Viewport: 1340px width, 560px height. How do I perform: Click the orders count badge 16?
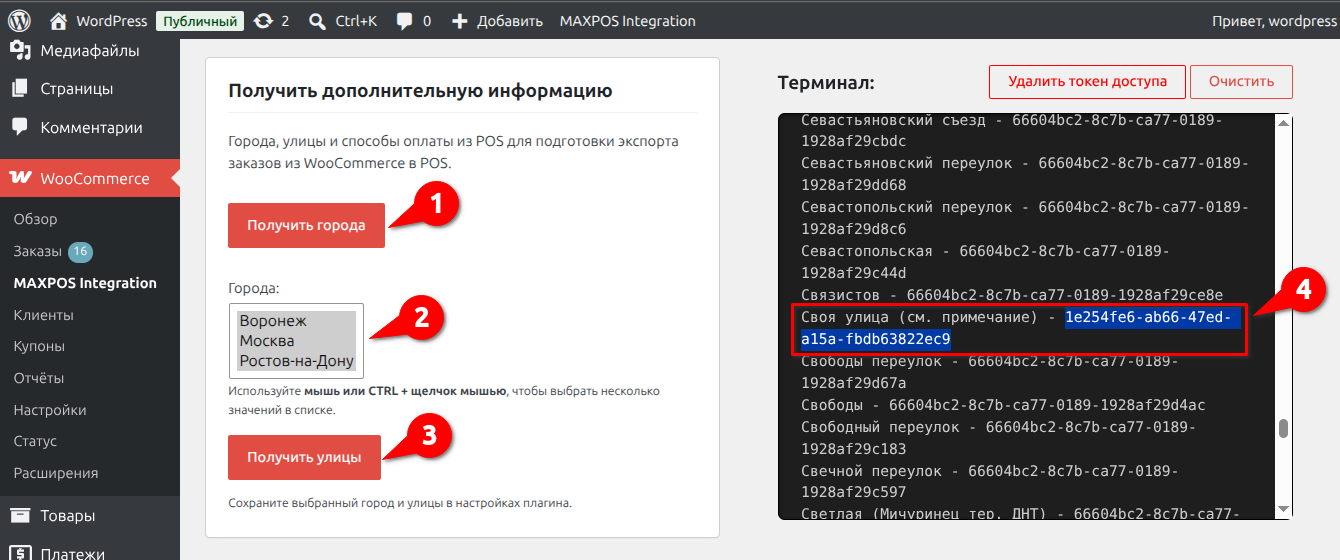[x=80, y=251]
